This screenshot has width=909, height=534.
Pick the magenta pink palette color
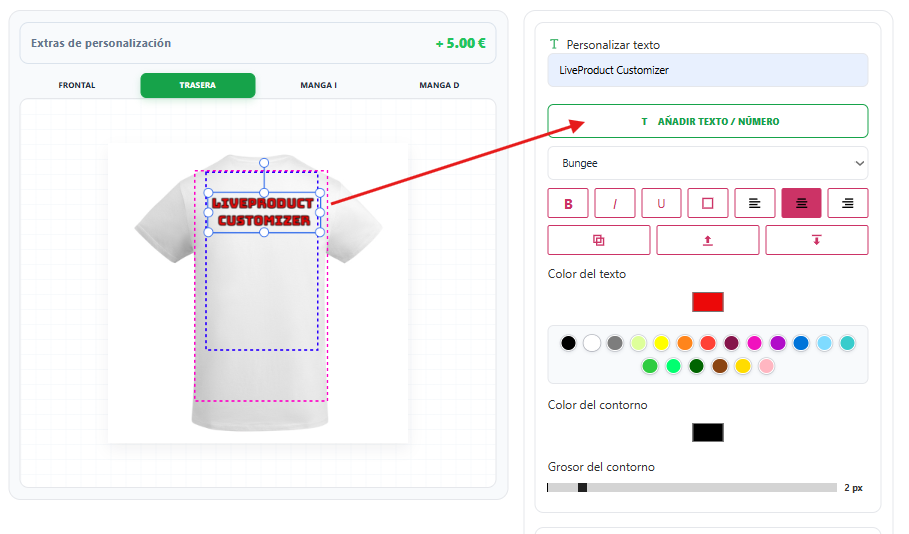pyautogui.click(x=755, y=343)
